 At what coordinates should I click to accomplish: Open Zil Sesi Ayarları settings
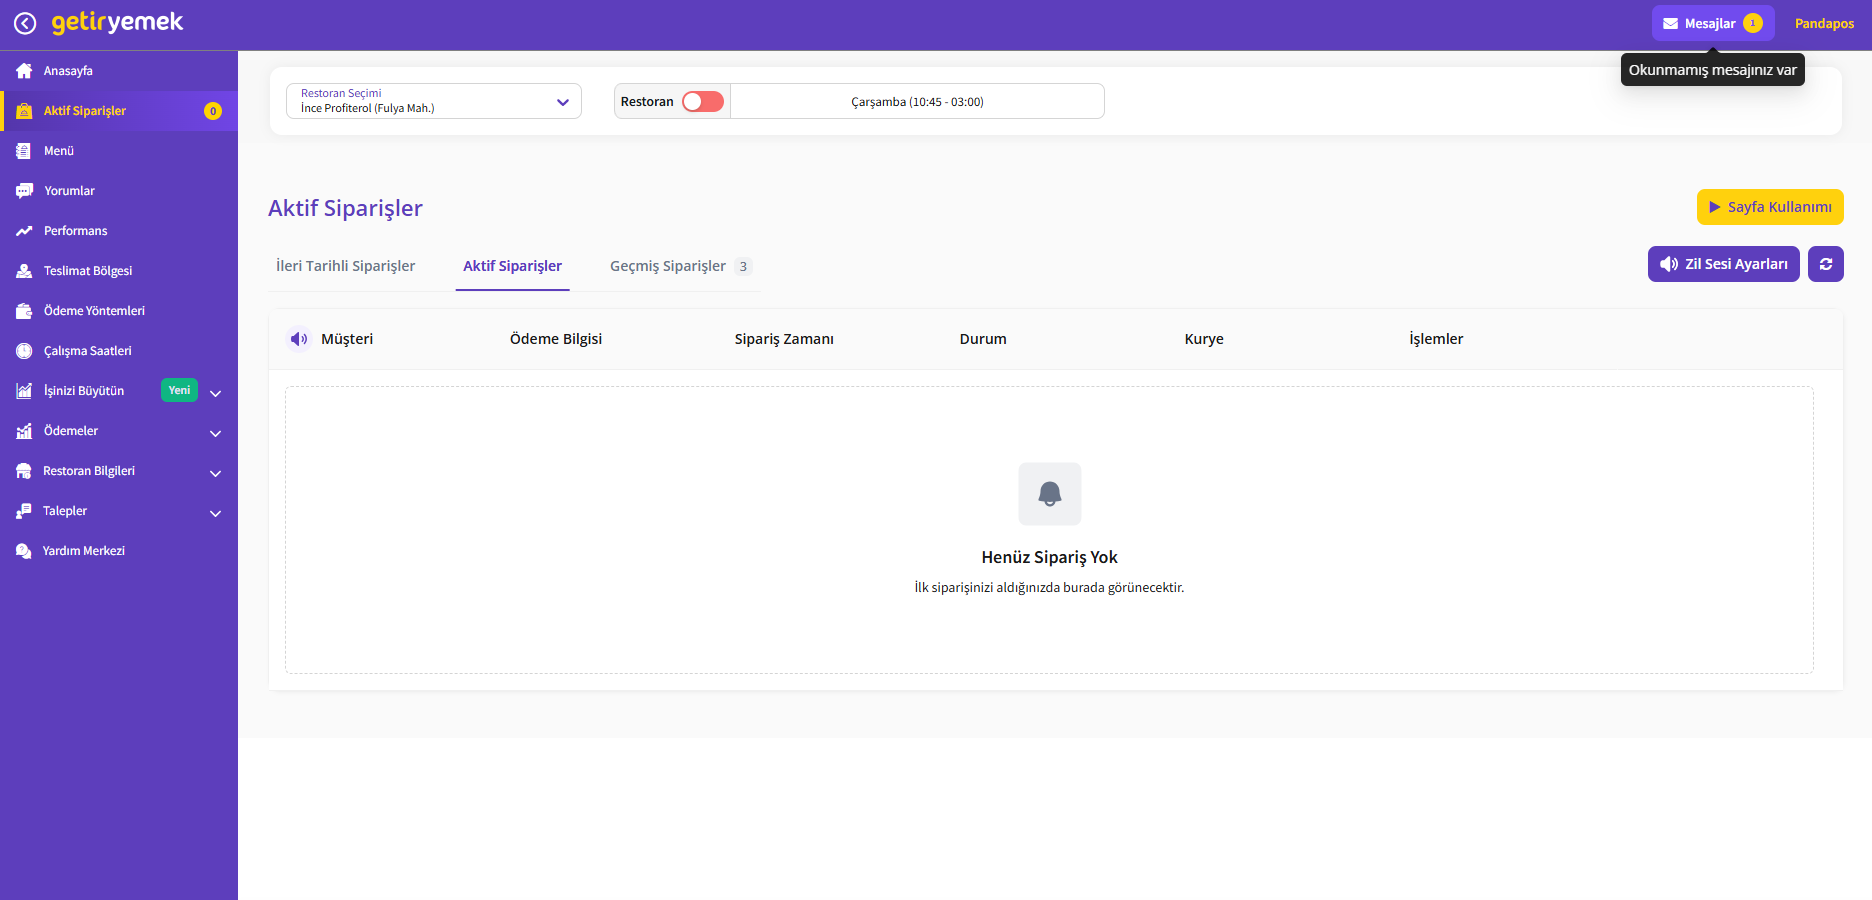[1723, 264]
